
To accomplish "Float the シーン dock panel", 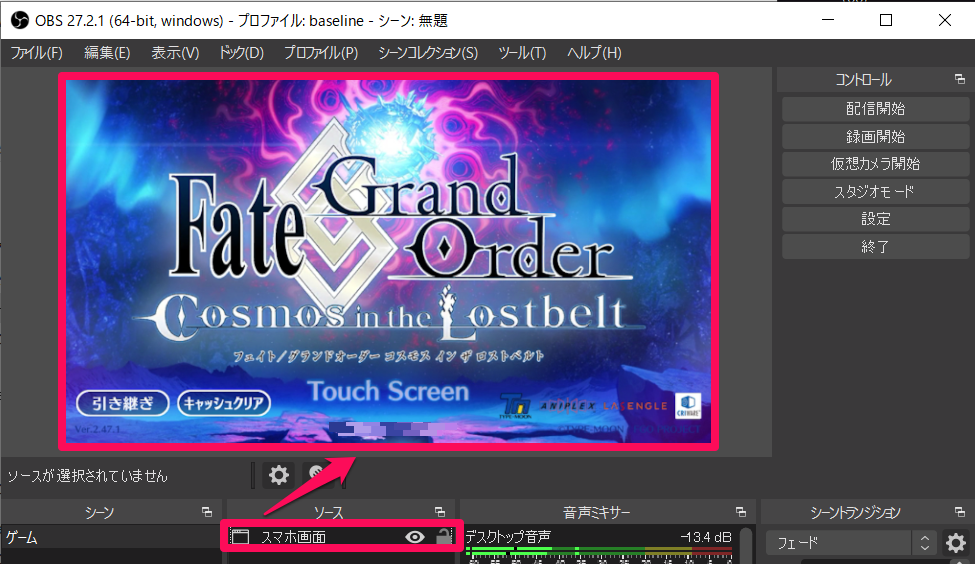I will coord(207,512).
